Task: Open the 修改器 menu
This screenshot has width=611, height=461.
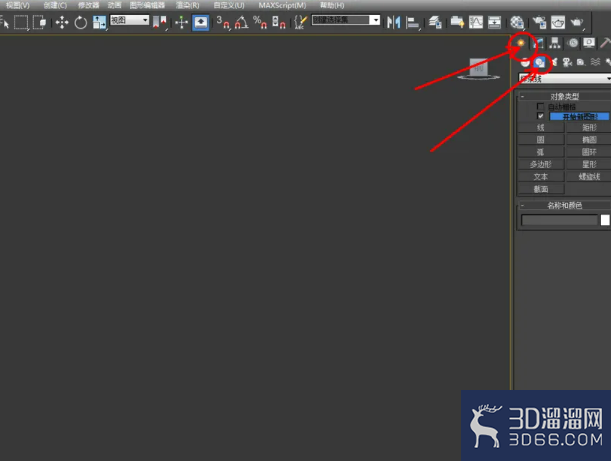Action: pos(88,5)
